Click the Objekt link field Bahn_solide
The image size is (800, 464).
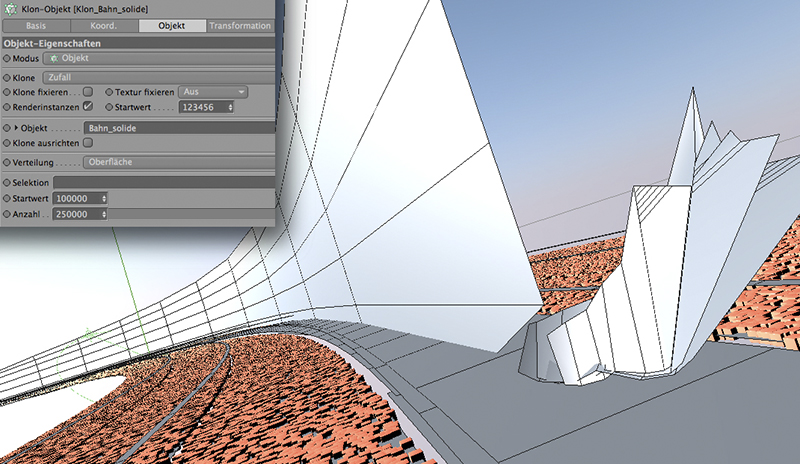[179, 128]
